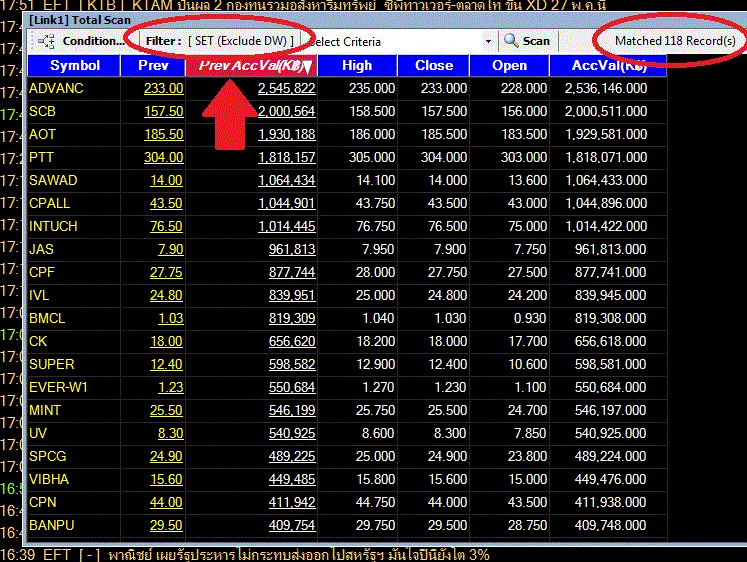The width and height of the screenshot is (747, 562).
Task: Select the SPCG symbol
Action: click(x=47, y=456)
